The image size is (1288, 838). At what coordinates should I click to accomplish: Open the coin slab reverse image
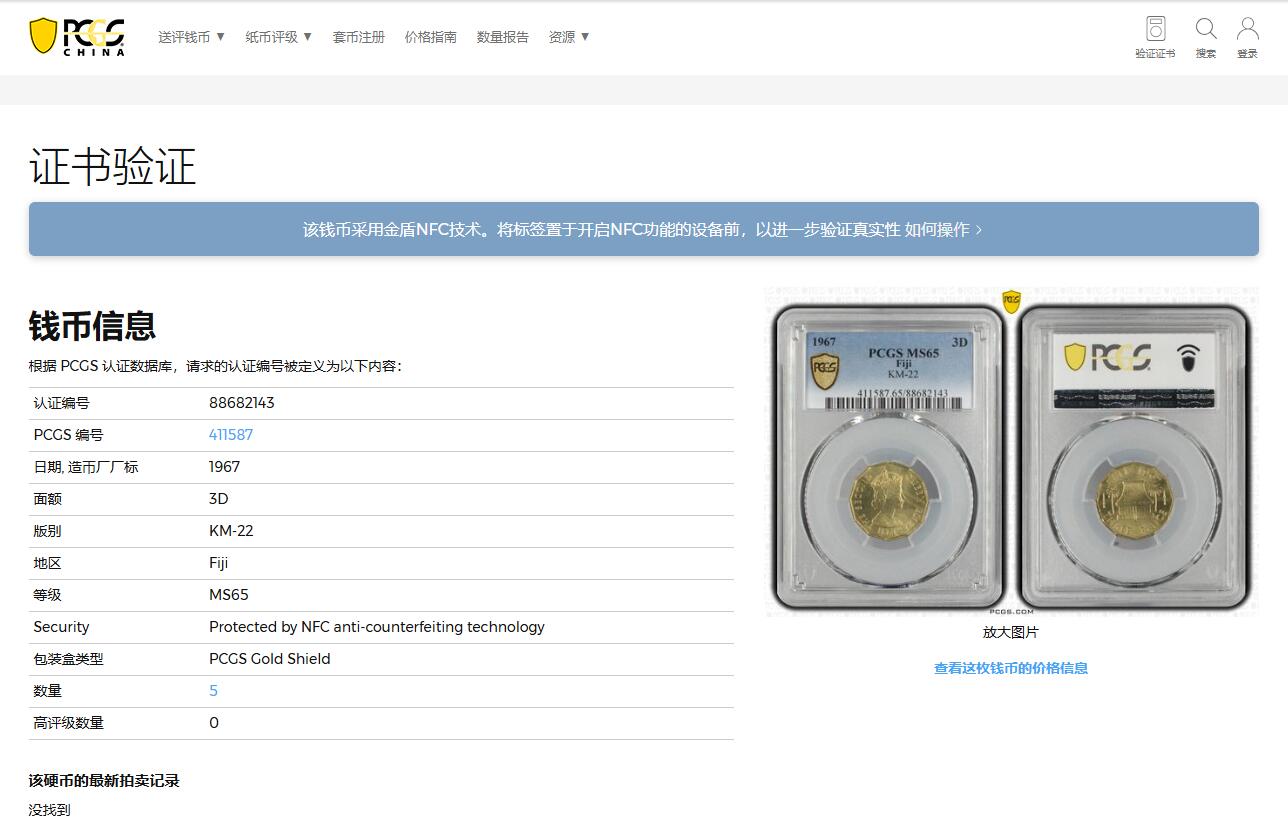1135,456
